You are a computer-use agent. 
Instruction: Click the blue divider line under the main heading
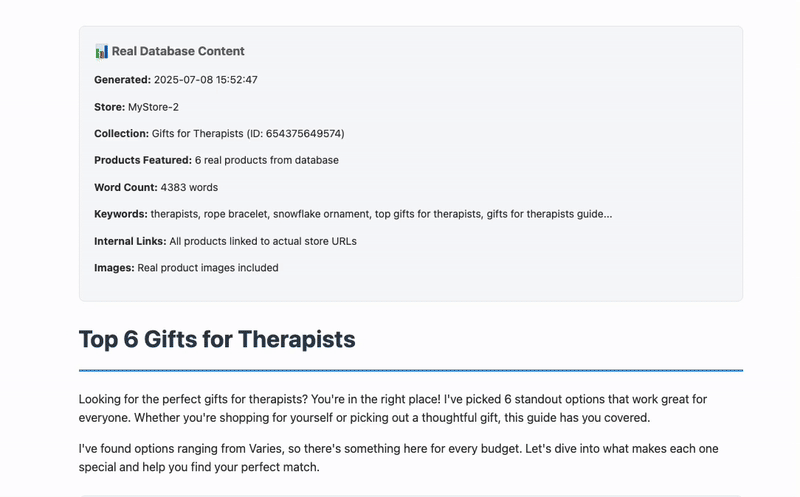click(410, 370)
